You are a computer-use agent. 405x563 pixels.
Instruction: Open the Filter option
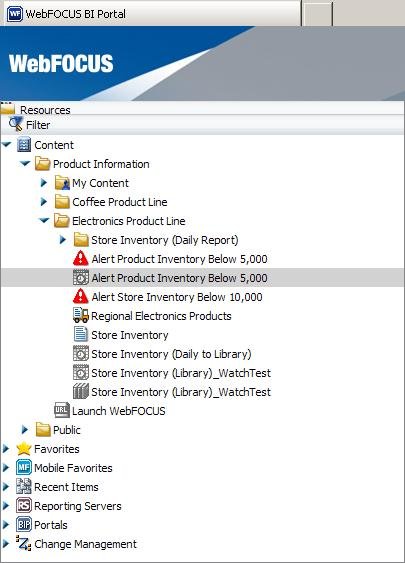pyautogui.click(x=38, y=125)
